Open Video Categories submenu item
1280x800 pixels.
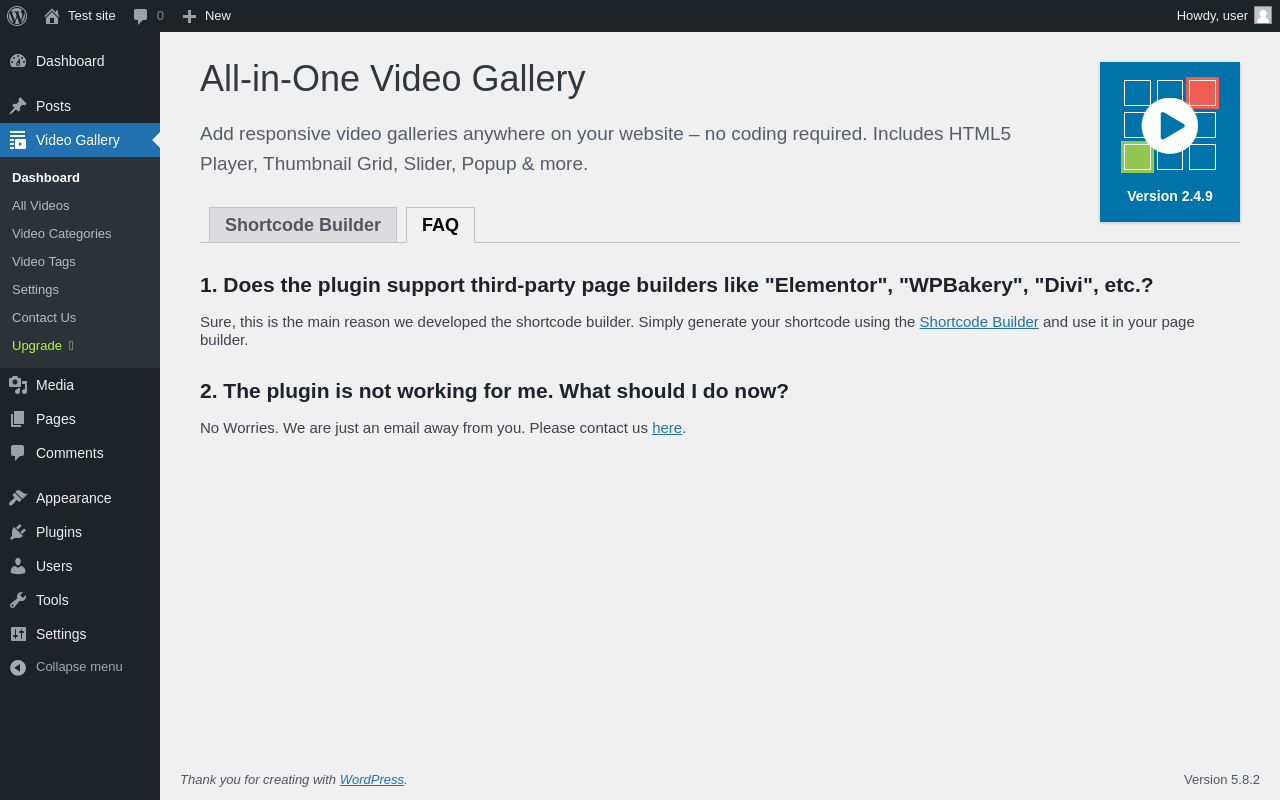pyautogui.click(x=62, y=233)
